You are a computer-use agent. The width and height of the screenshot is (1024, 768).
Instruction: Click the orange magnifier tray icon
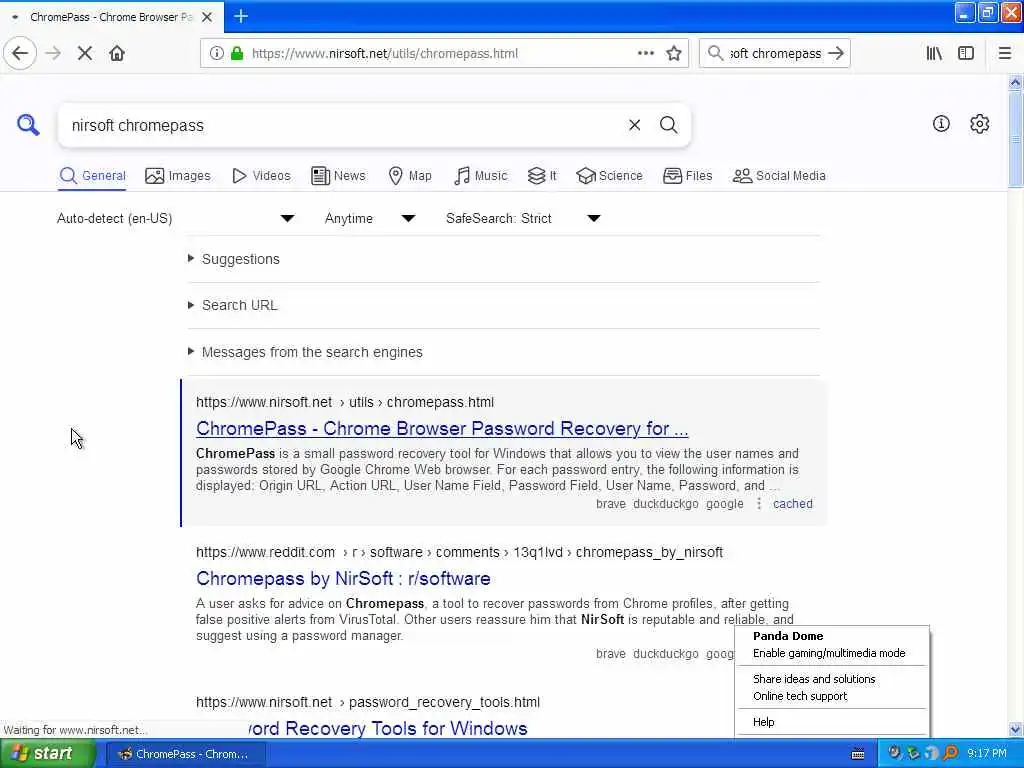point(951,754)
